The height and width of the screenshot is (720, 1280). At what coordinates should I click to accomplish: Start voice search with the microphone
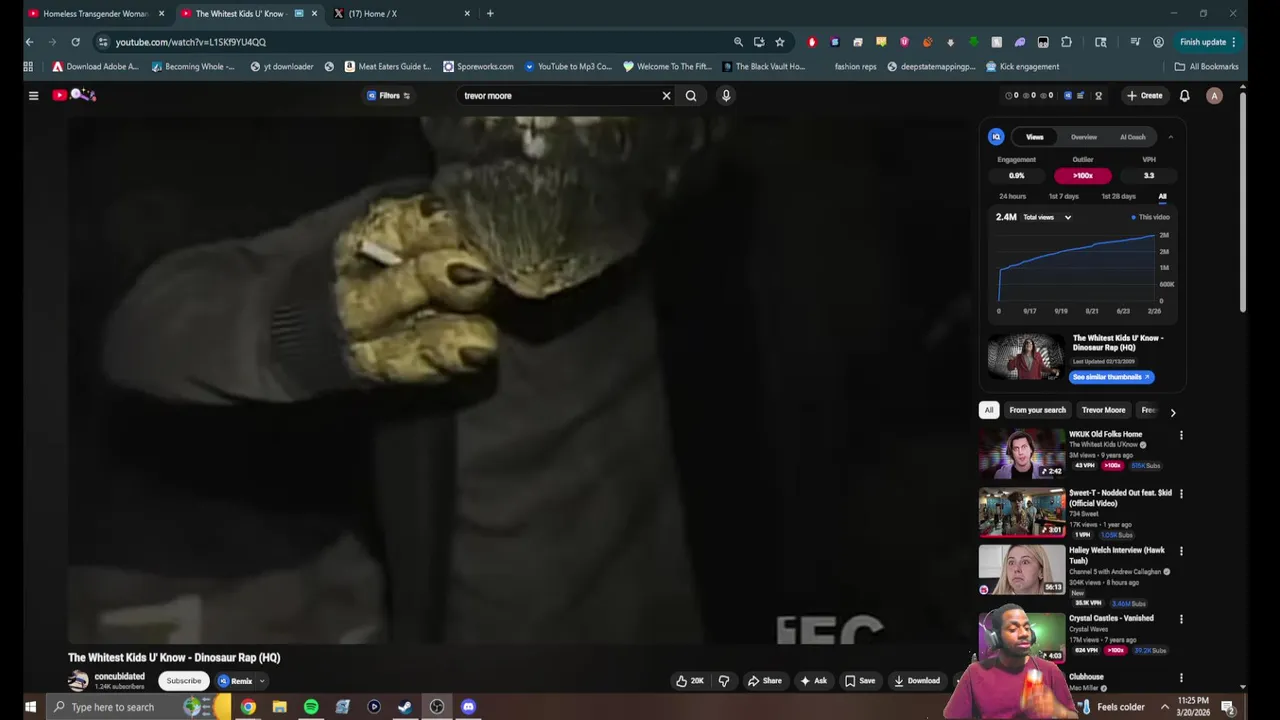(x=726, y=96)
